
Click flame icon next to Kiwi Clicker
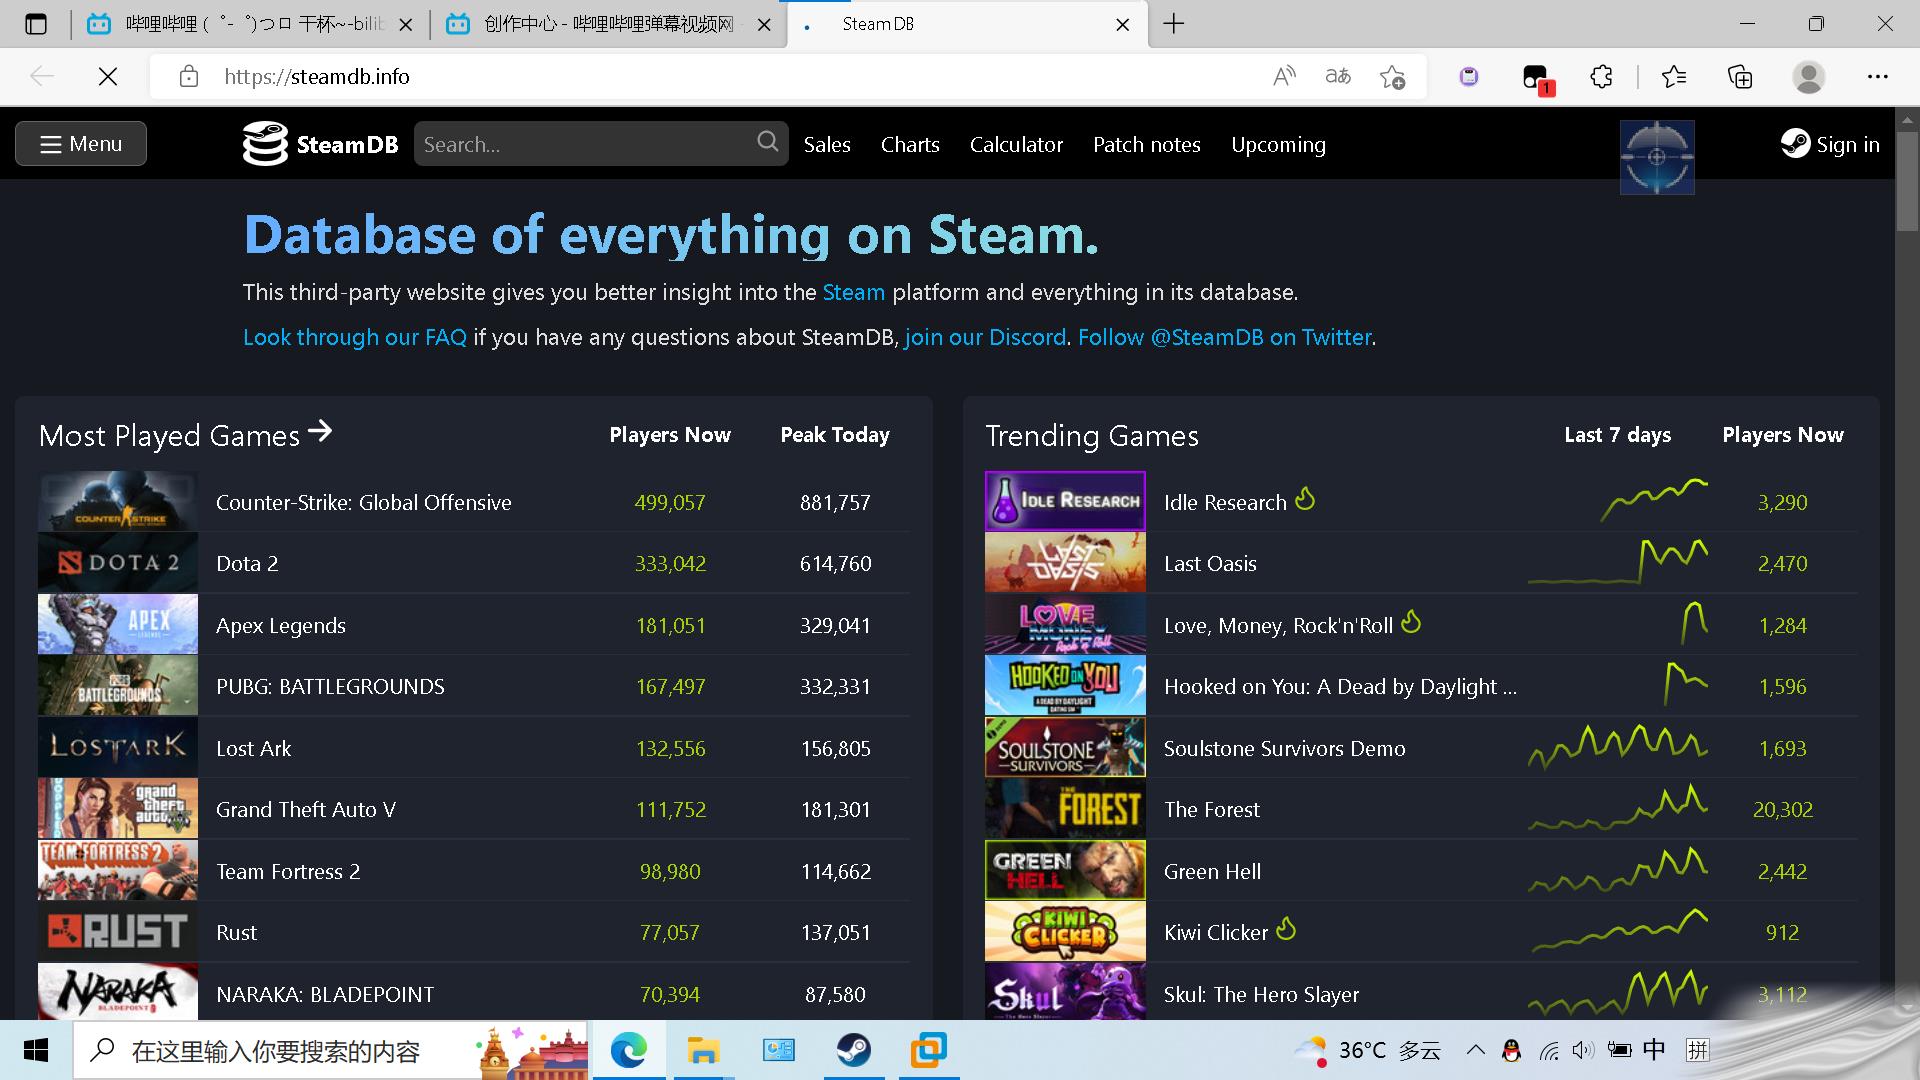[x=1286, y=929]
